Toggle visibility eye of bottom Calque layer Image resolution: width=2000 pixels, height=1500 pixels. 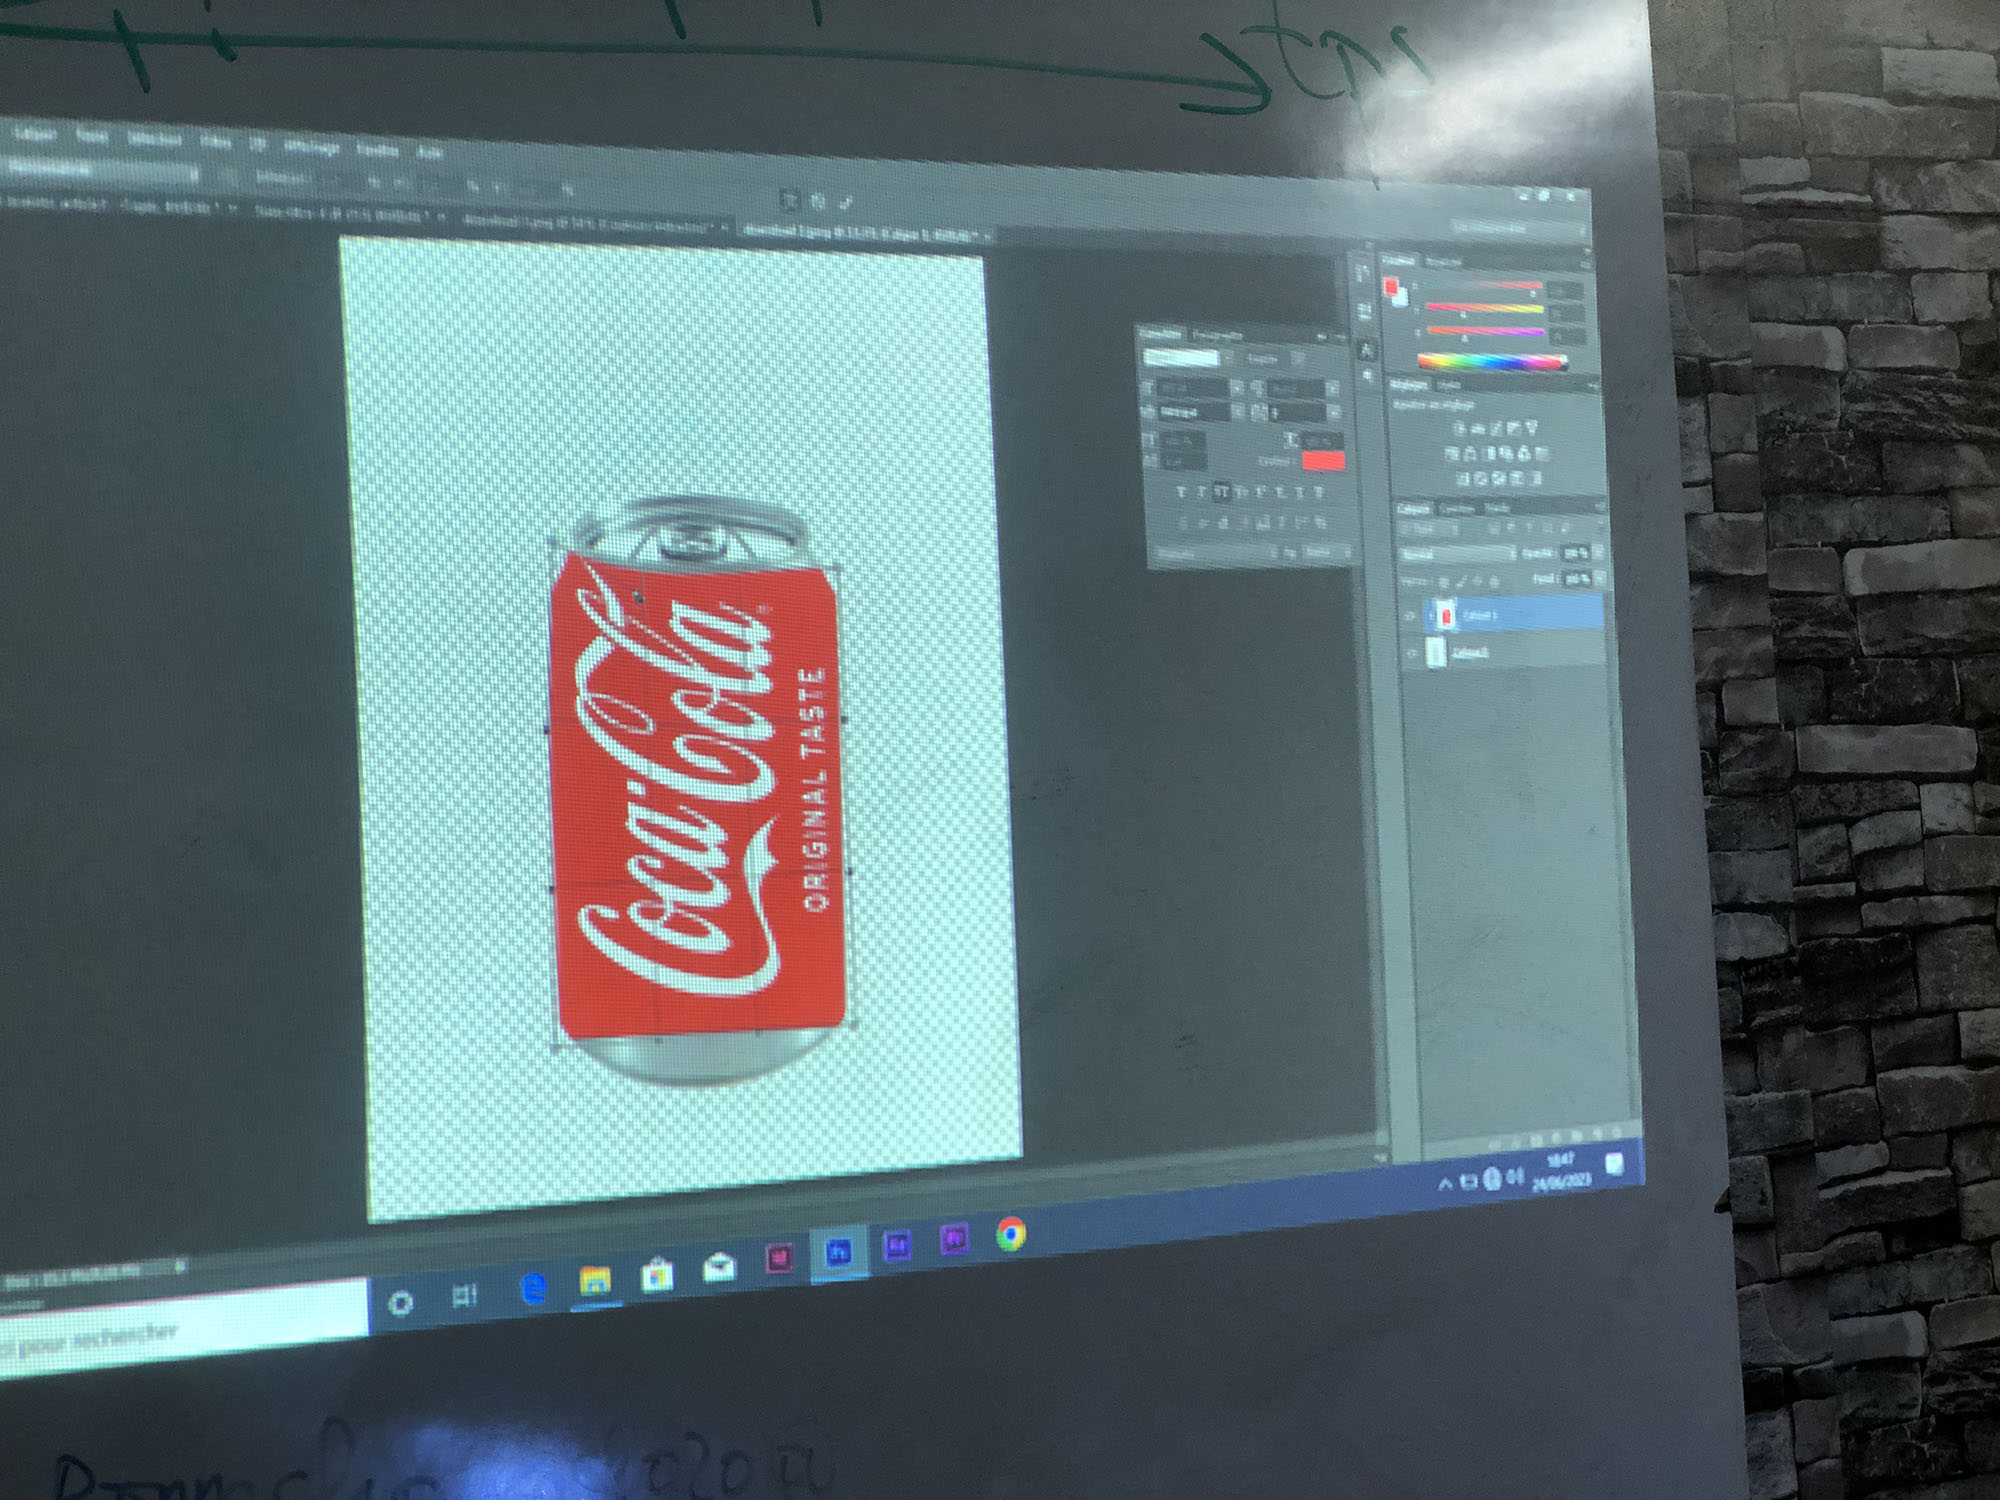(1411, 655)
